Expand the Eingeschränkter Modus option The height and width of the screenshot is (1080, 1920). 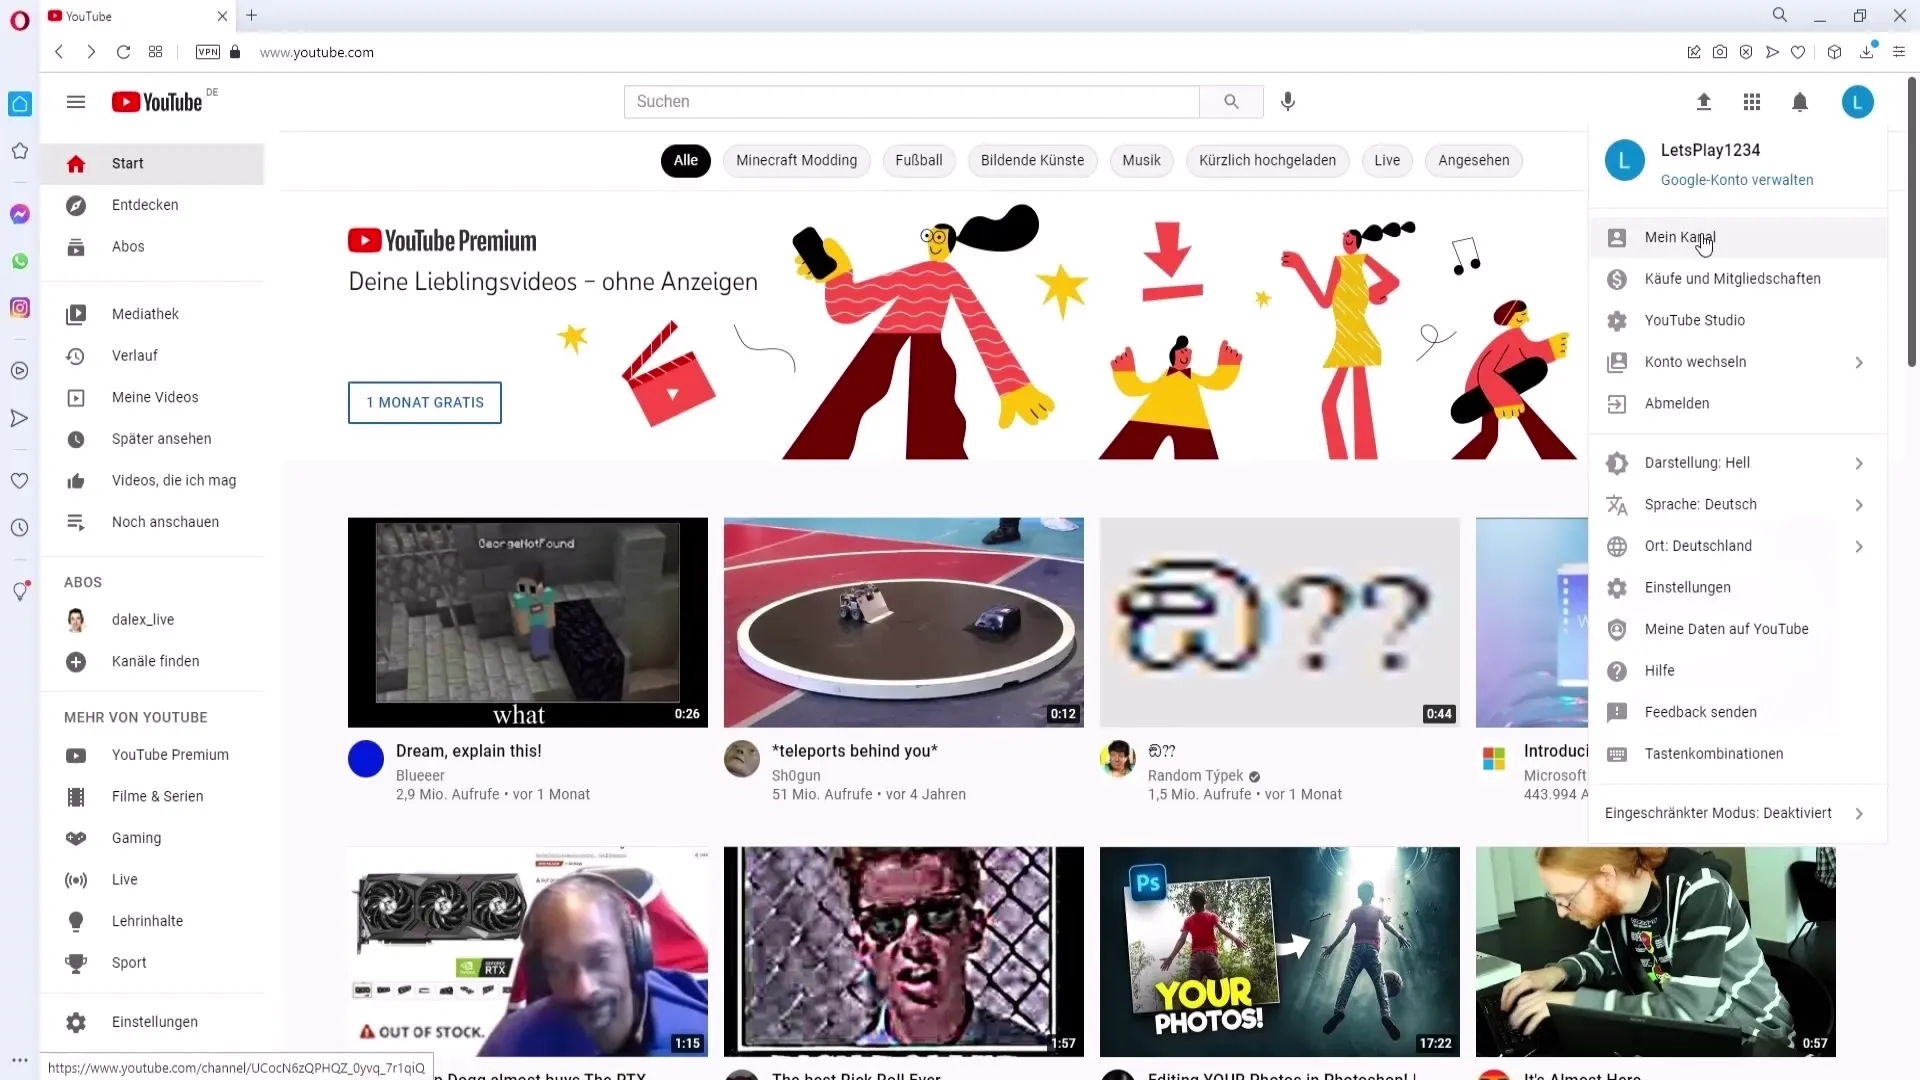(1859, 812)
